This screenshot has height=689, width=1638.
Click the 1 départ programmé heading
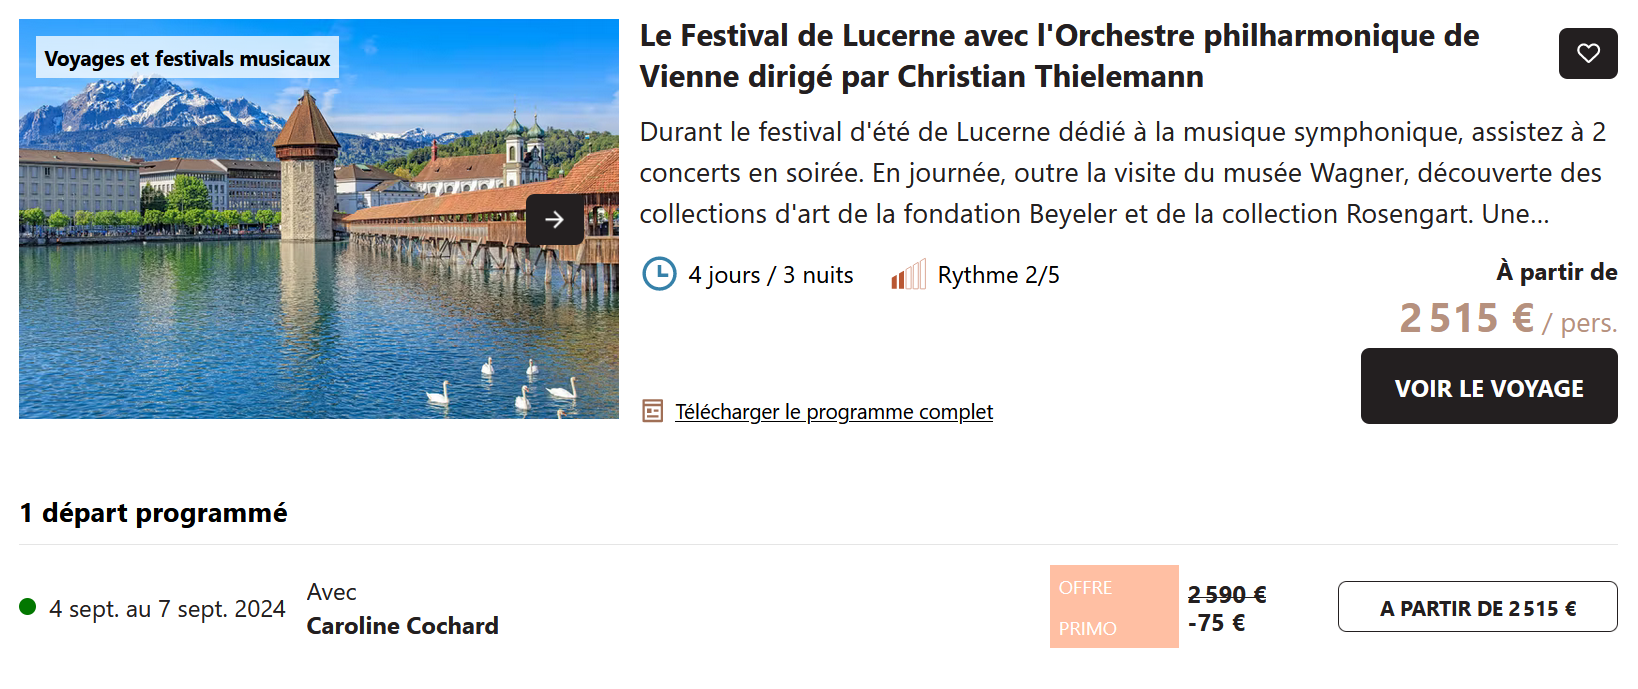pyautogui.click(x=153, y=513)
